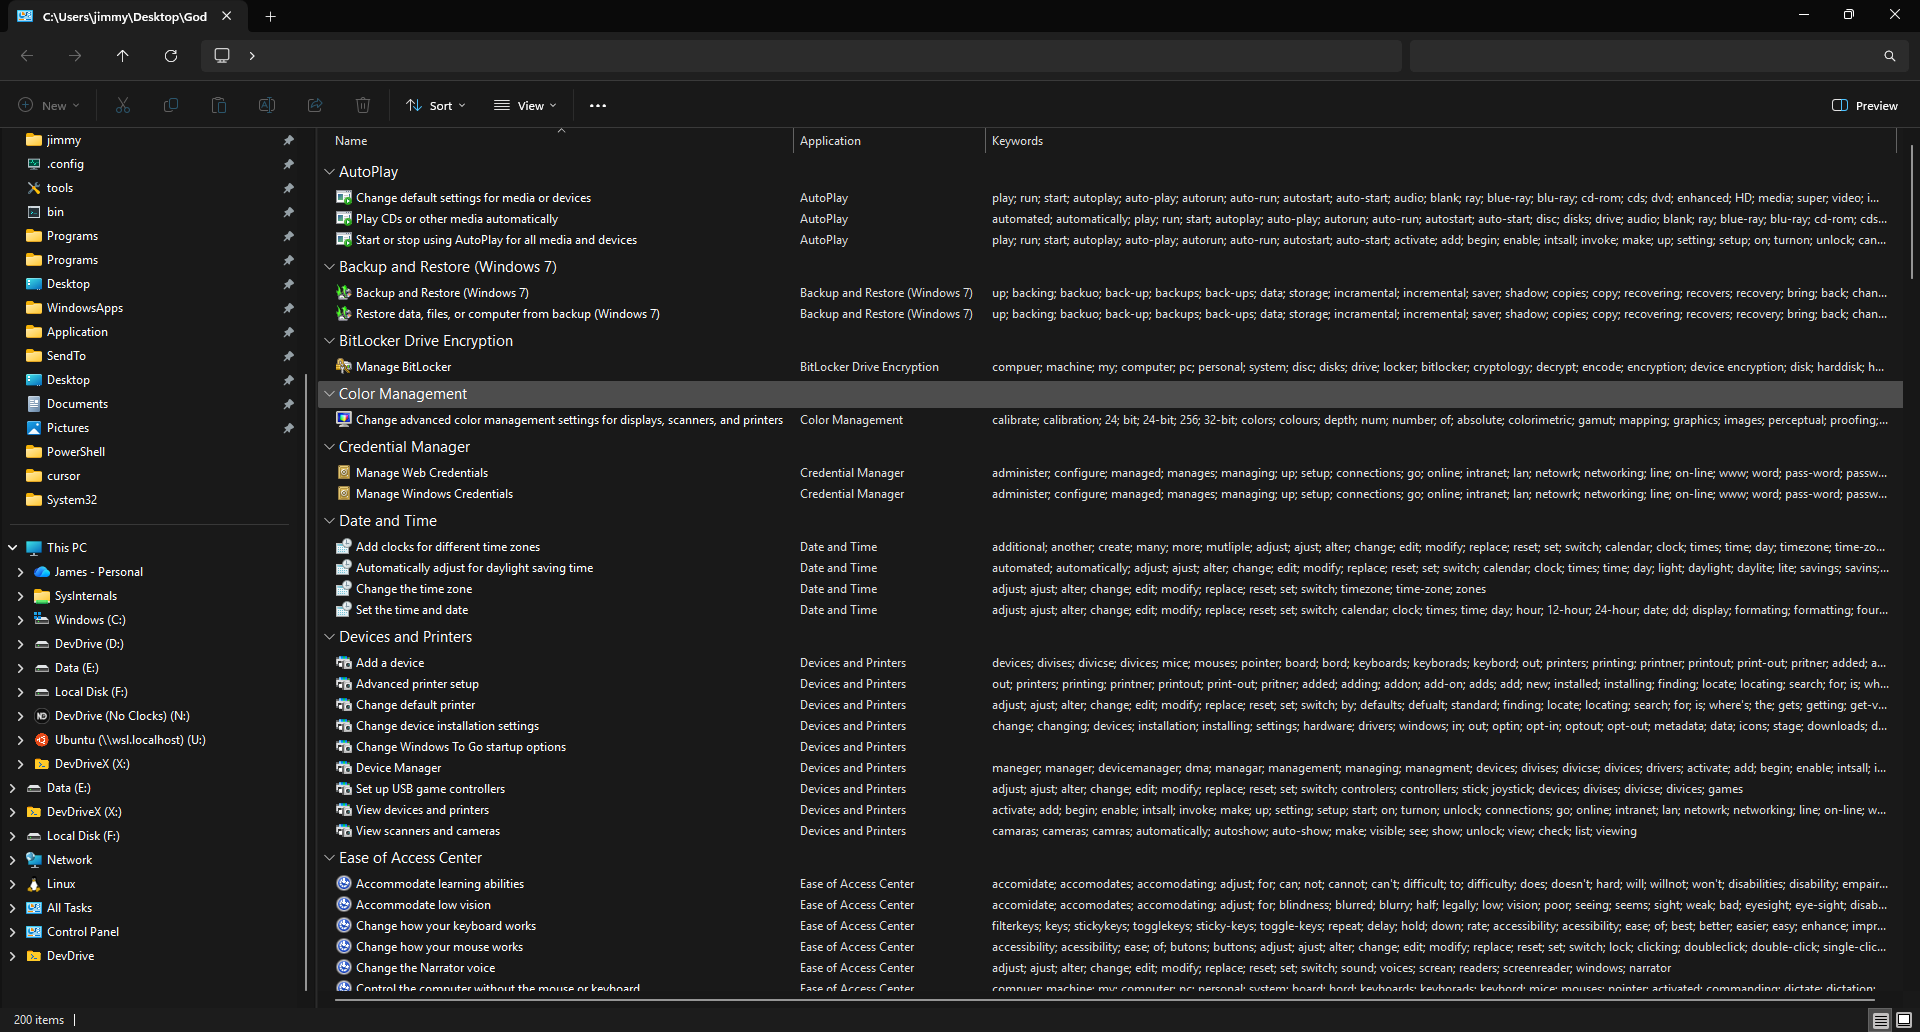This screenshot has height=1032, width=1920.
Task: Open the Sort dropdown menu
Action: point(436,105)
